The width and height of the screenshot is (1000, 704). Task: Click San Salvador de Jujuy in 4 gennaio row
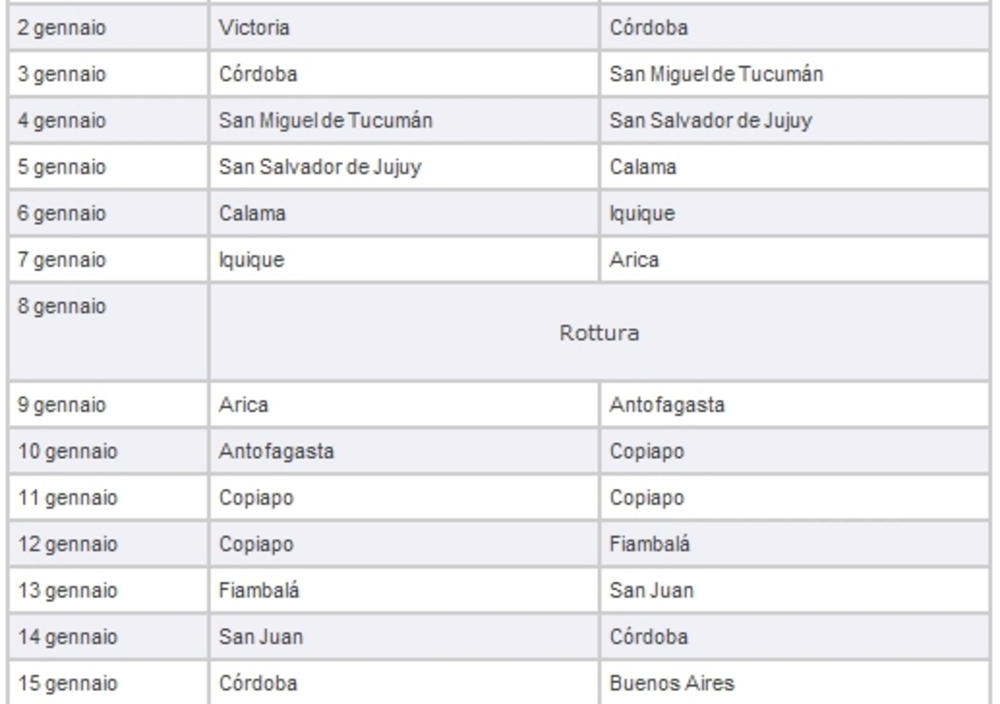(710, 121)
